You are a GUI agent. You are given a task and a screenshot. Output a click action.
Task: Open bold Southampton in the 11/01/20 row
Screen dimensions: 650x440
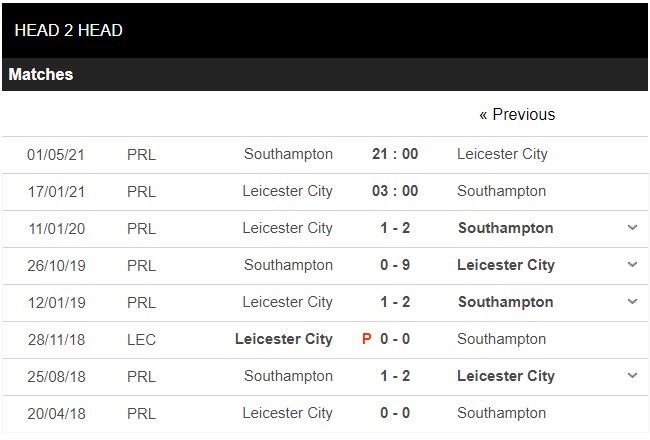click(x=505, y=228)
